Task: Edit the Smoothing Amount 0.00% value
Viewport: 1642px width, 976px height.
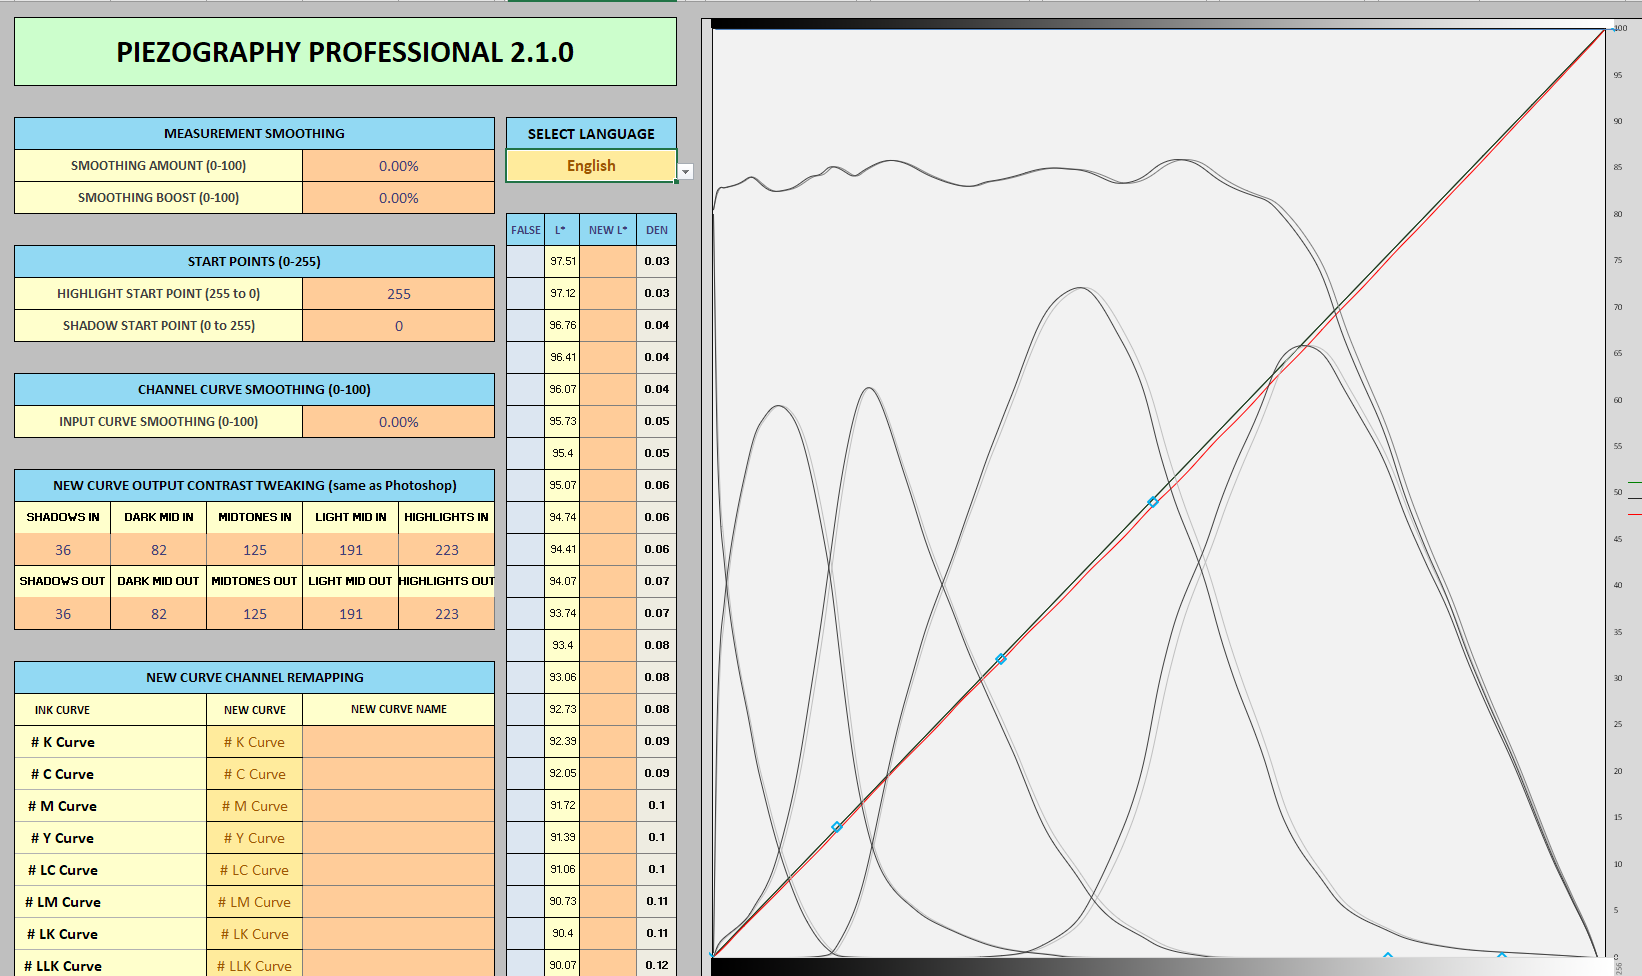Action: point(398,166)
